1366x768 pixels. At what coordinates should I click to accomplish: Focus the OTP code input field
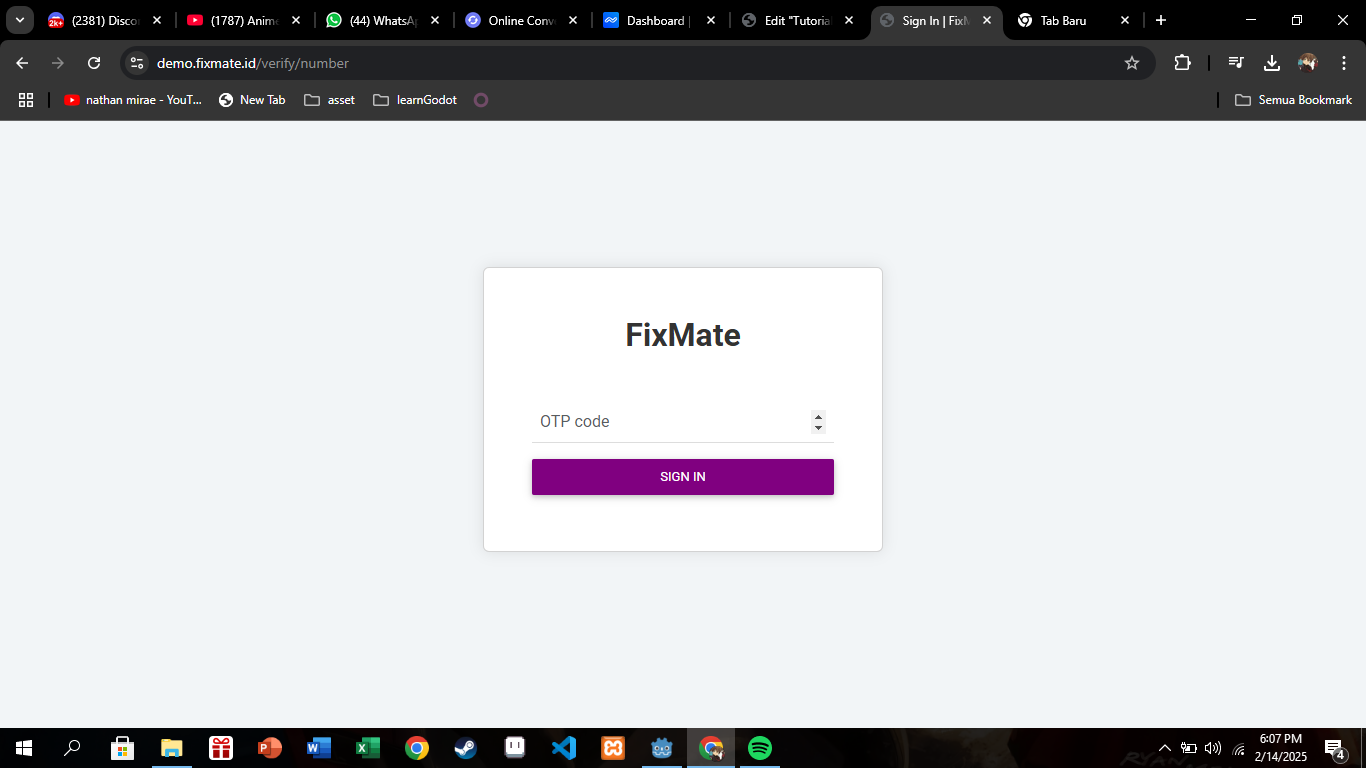(x=672, y=422)
